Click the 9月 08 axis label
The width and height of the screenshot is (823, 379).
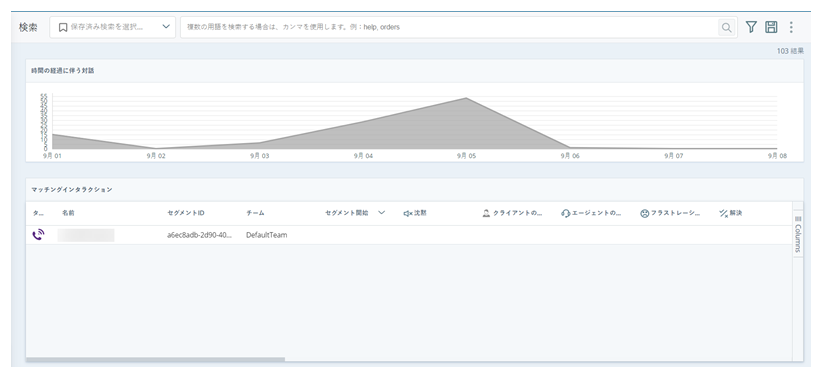coord(777,156)
